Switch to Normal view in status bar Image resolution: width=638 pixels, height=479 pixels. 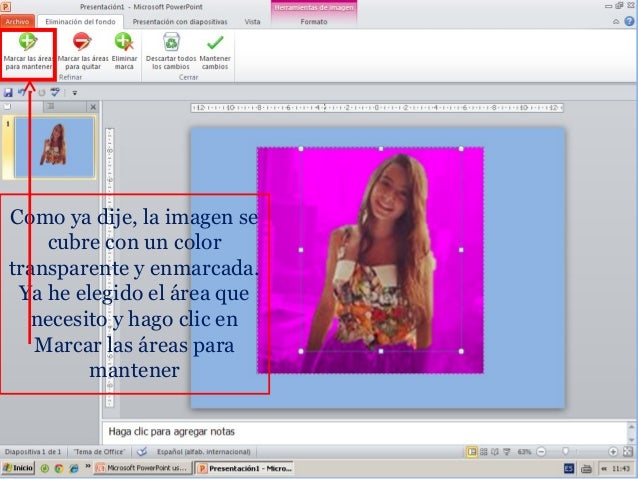pos(471,452)
